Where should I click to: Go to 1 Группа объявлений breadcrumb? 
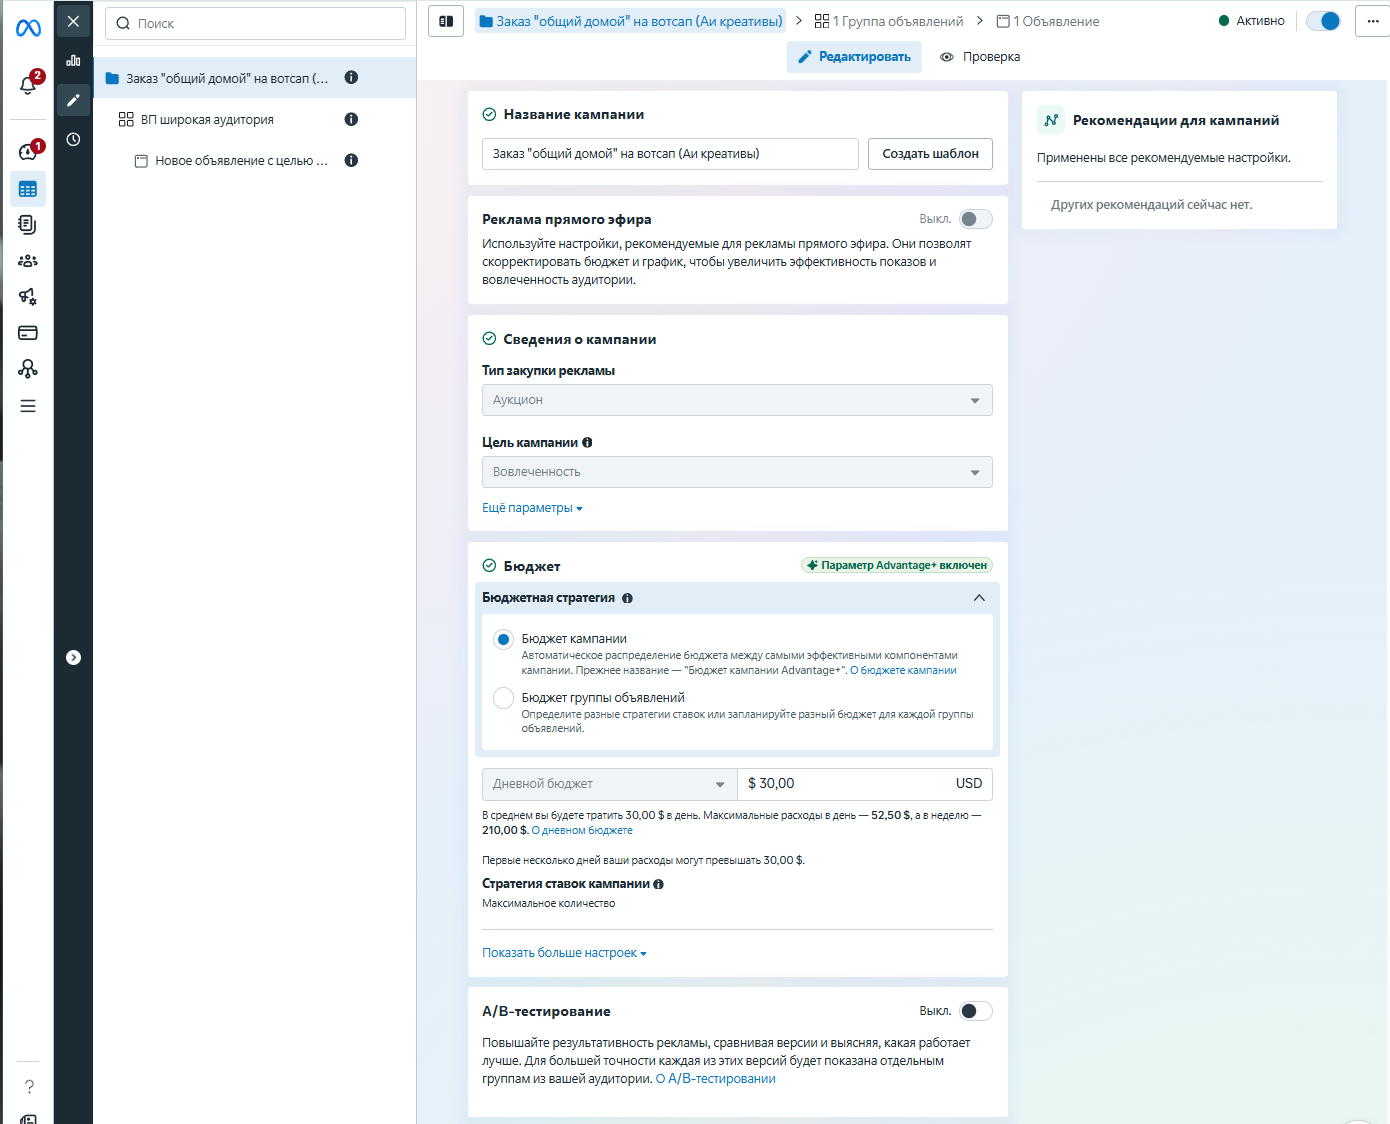(x=889, y=21)
